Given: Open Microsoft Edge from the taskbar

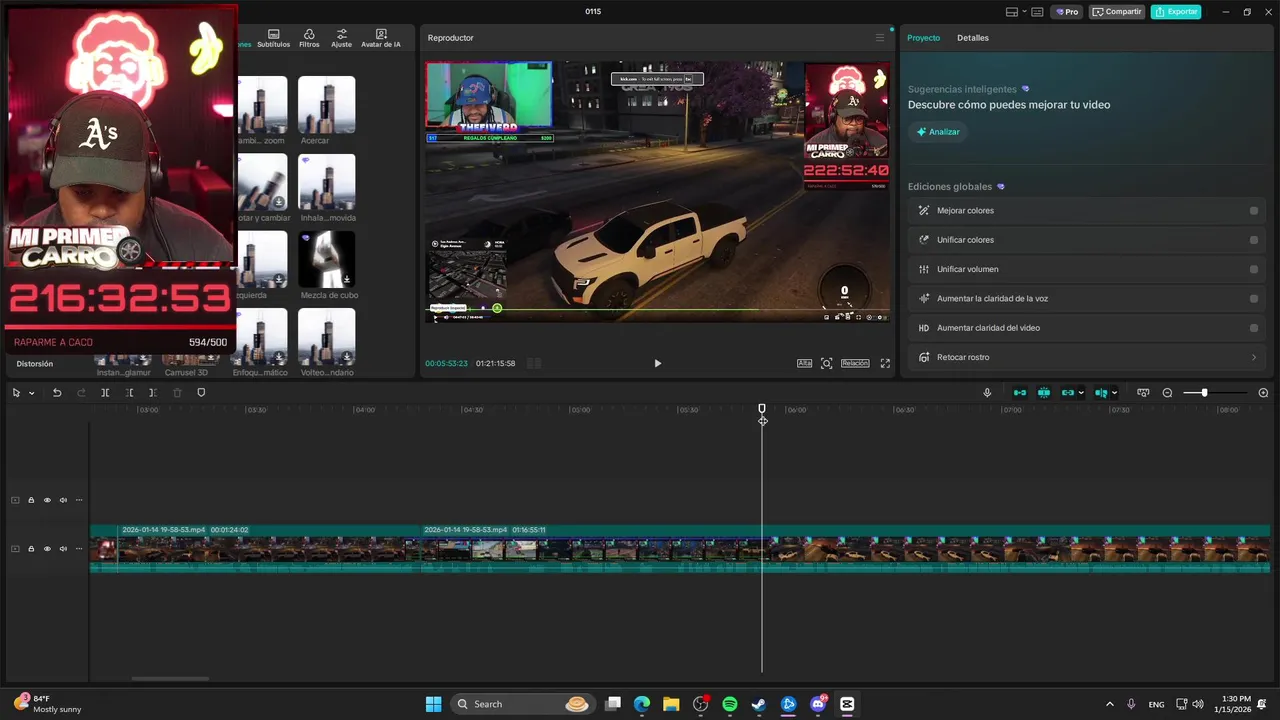Looking at the screenshot, I should (642, 704).
